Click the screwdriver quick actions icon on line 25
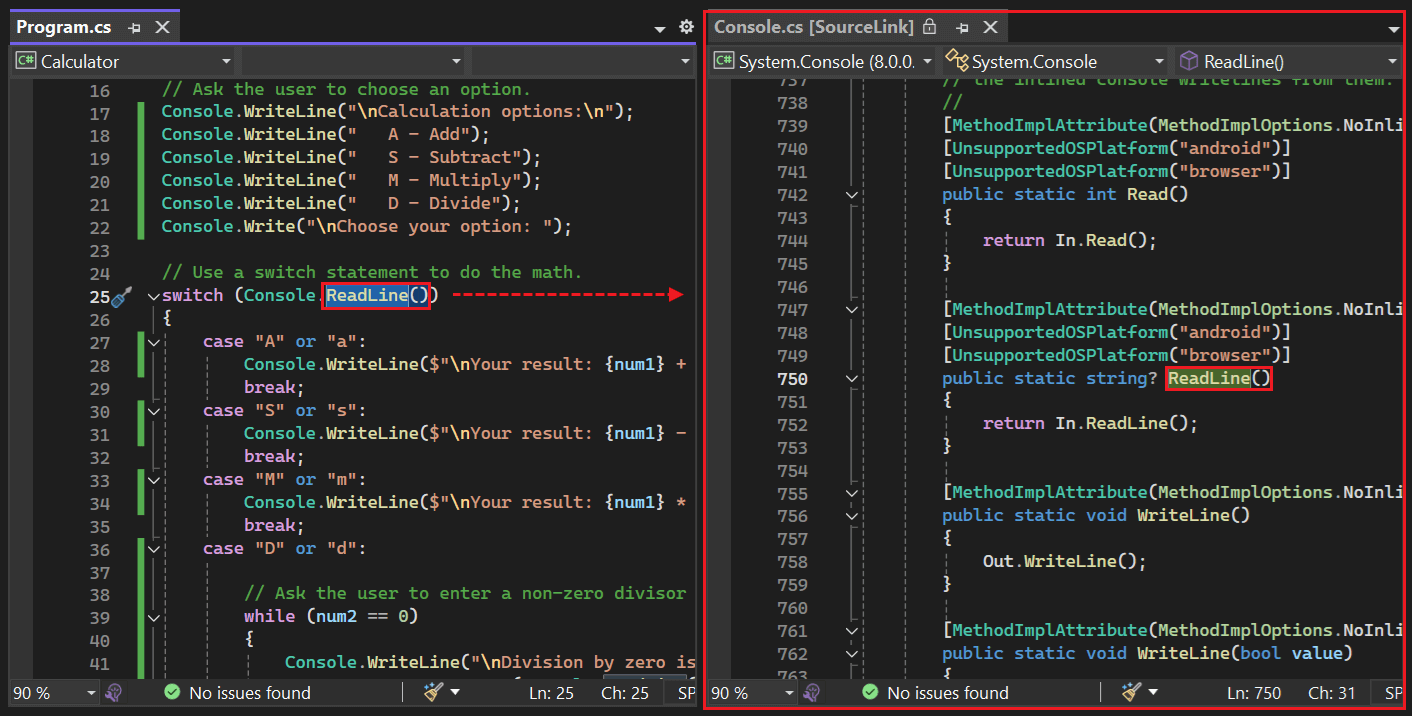 click(121, 297)
